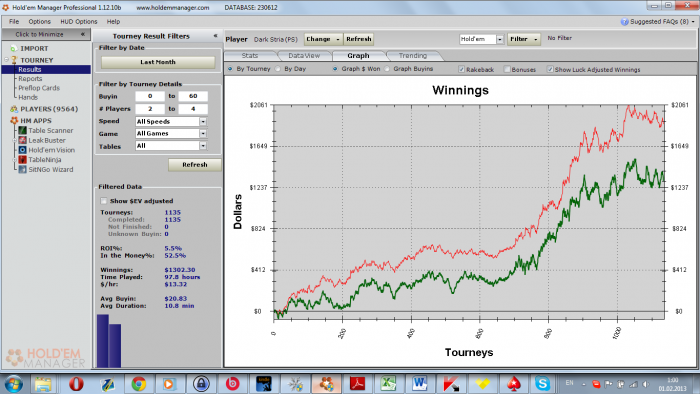Open the Kindle taskbar icon
This screenshot has height=394, width=700.
tap(264, 384)
